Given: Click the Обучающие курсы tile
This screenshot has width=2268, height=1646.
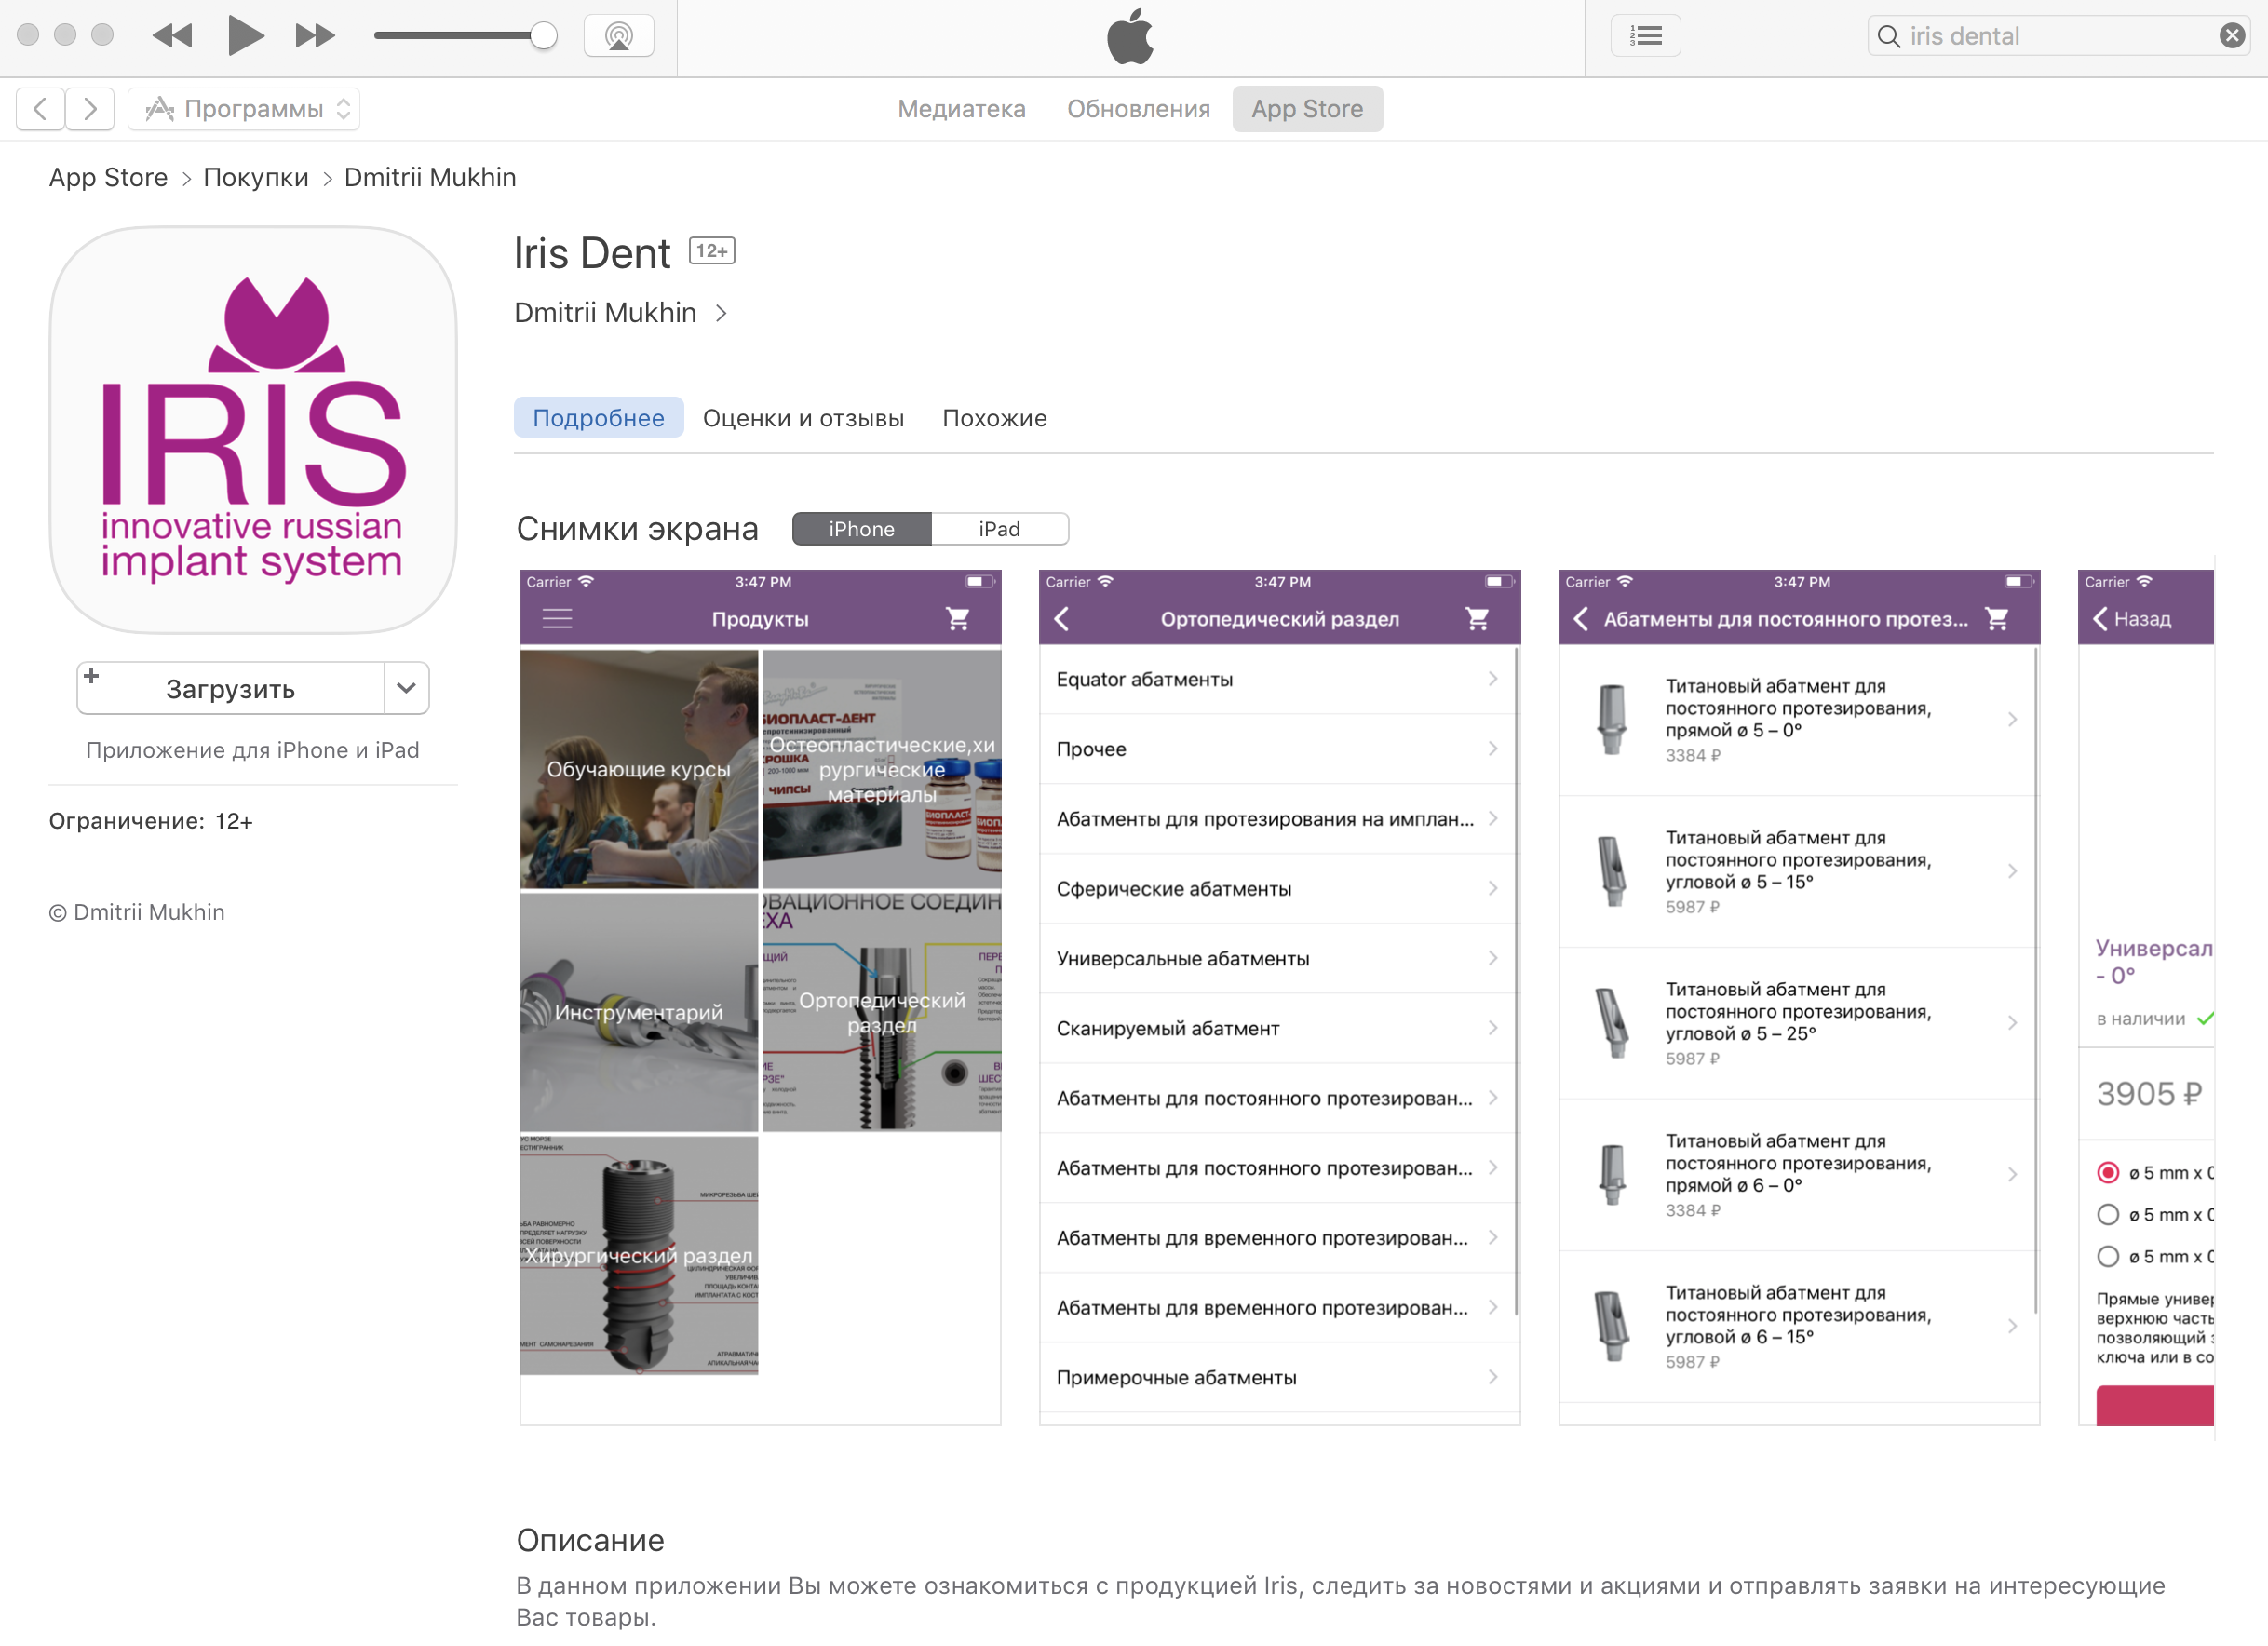Looking at the screenshot, I should coord(638,769).
